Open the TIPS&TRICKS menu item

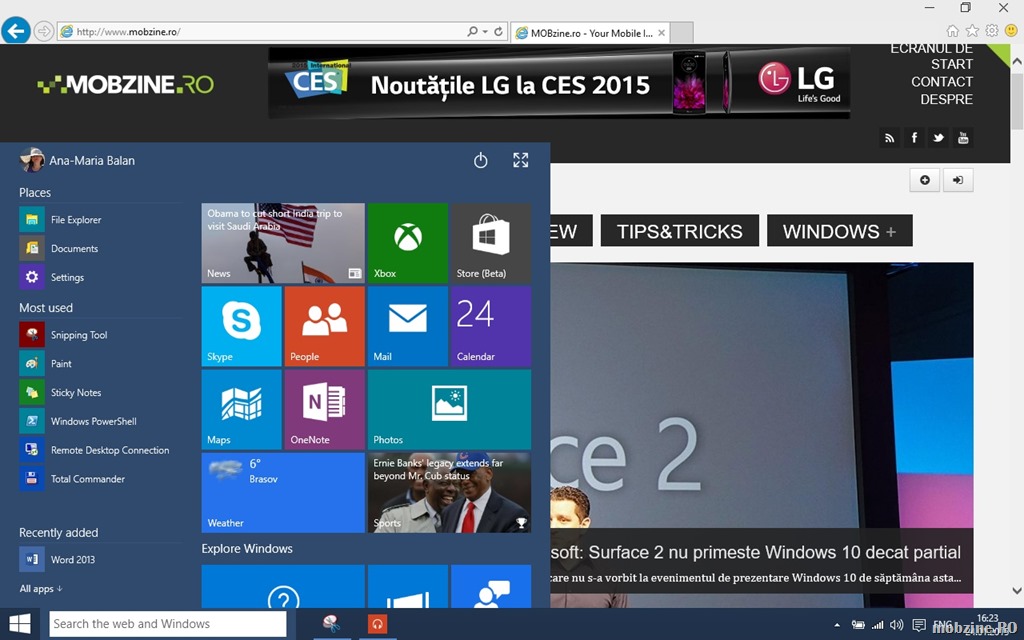(680, 231)
